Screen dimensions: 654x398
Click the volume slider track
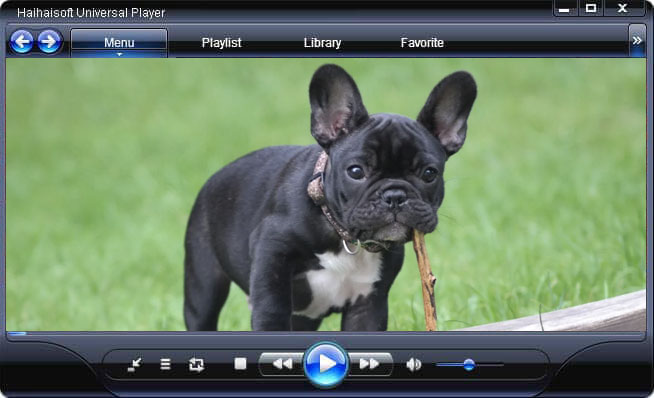tap(470, 365)
